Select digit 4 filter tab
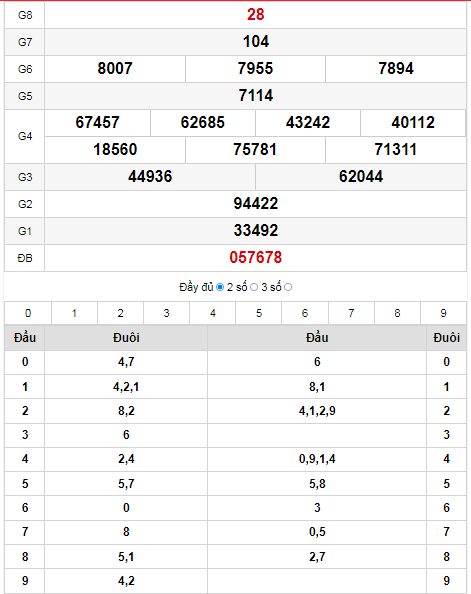This screenshot has width=471, height=594. point(213,313)
